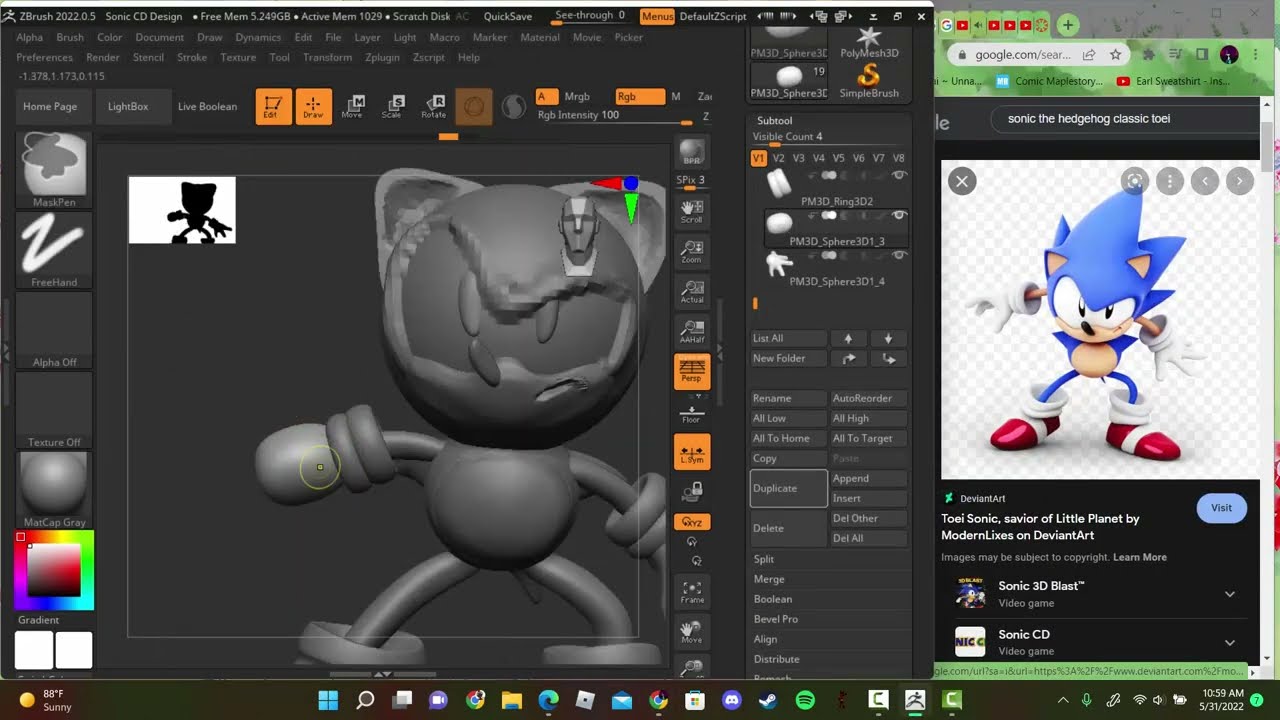The width and height of the screenshot is (1280, 720).
Task: Toggle visibility eye for PM3D_Sphere3D1_4
Action: 899,256
